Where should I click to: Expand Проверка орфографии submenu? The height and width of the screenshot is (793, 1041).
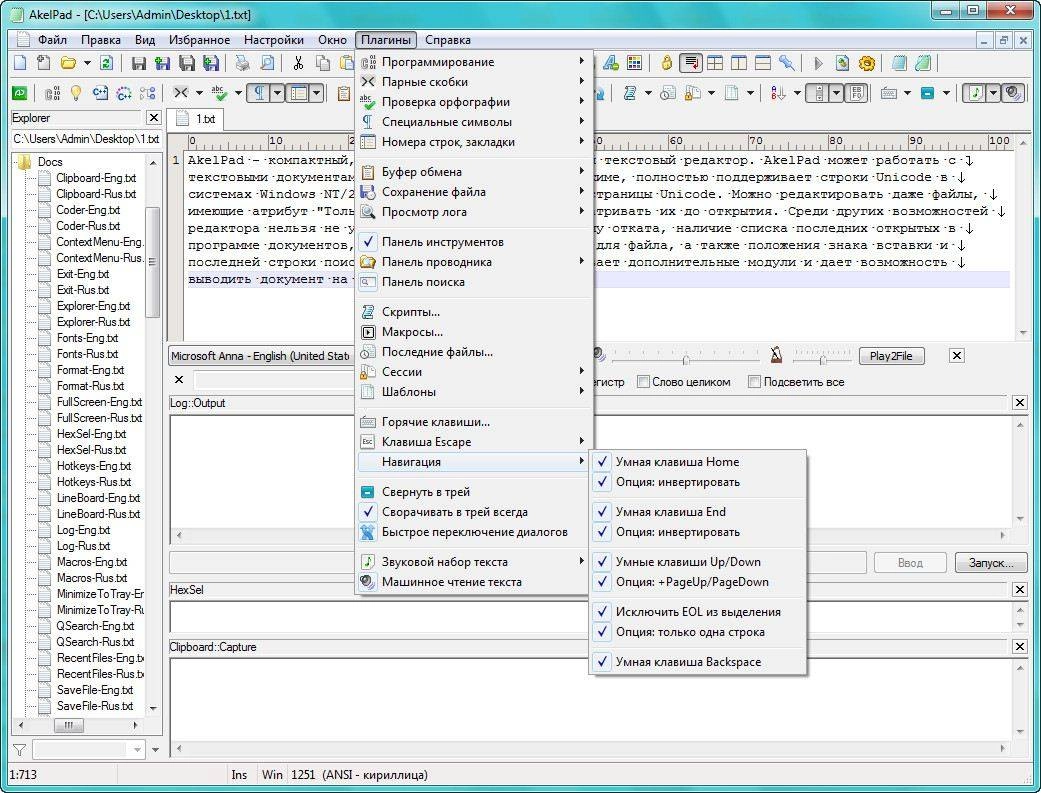473,102
